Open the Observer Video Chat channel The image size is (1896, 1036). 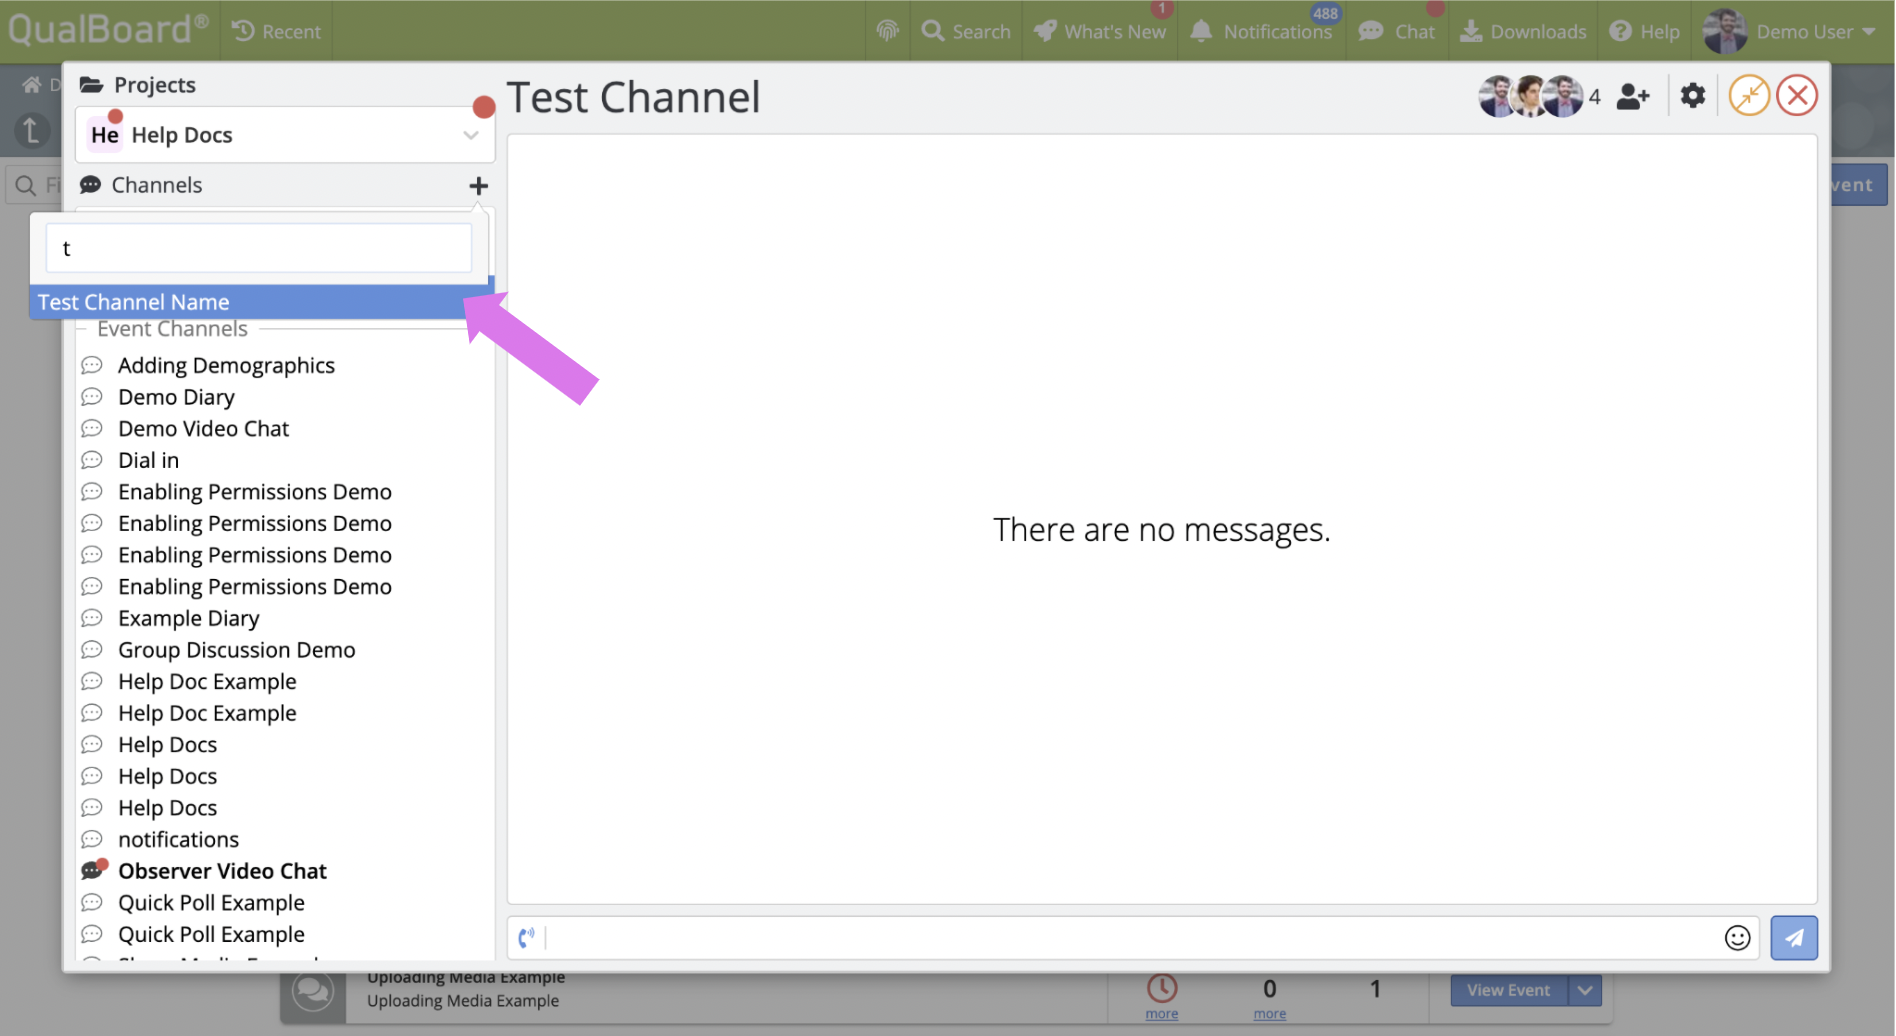(x=222, y=872)
